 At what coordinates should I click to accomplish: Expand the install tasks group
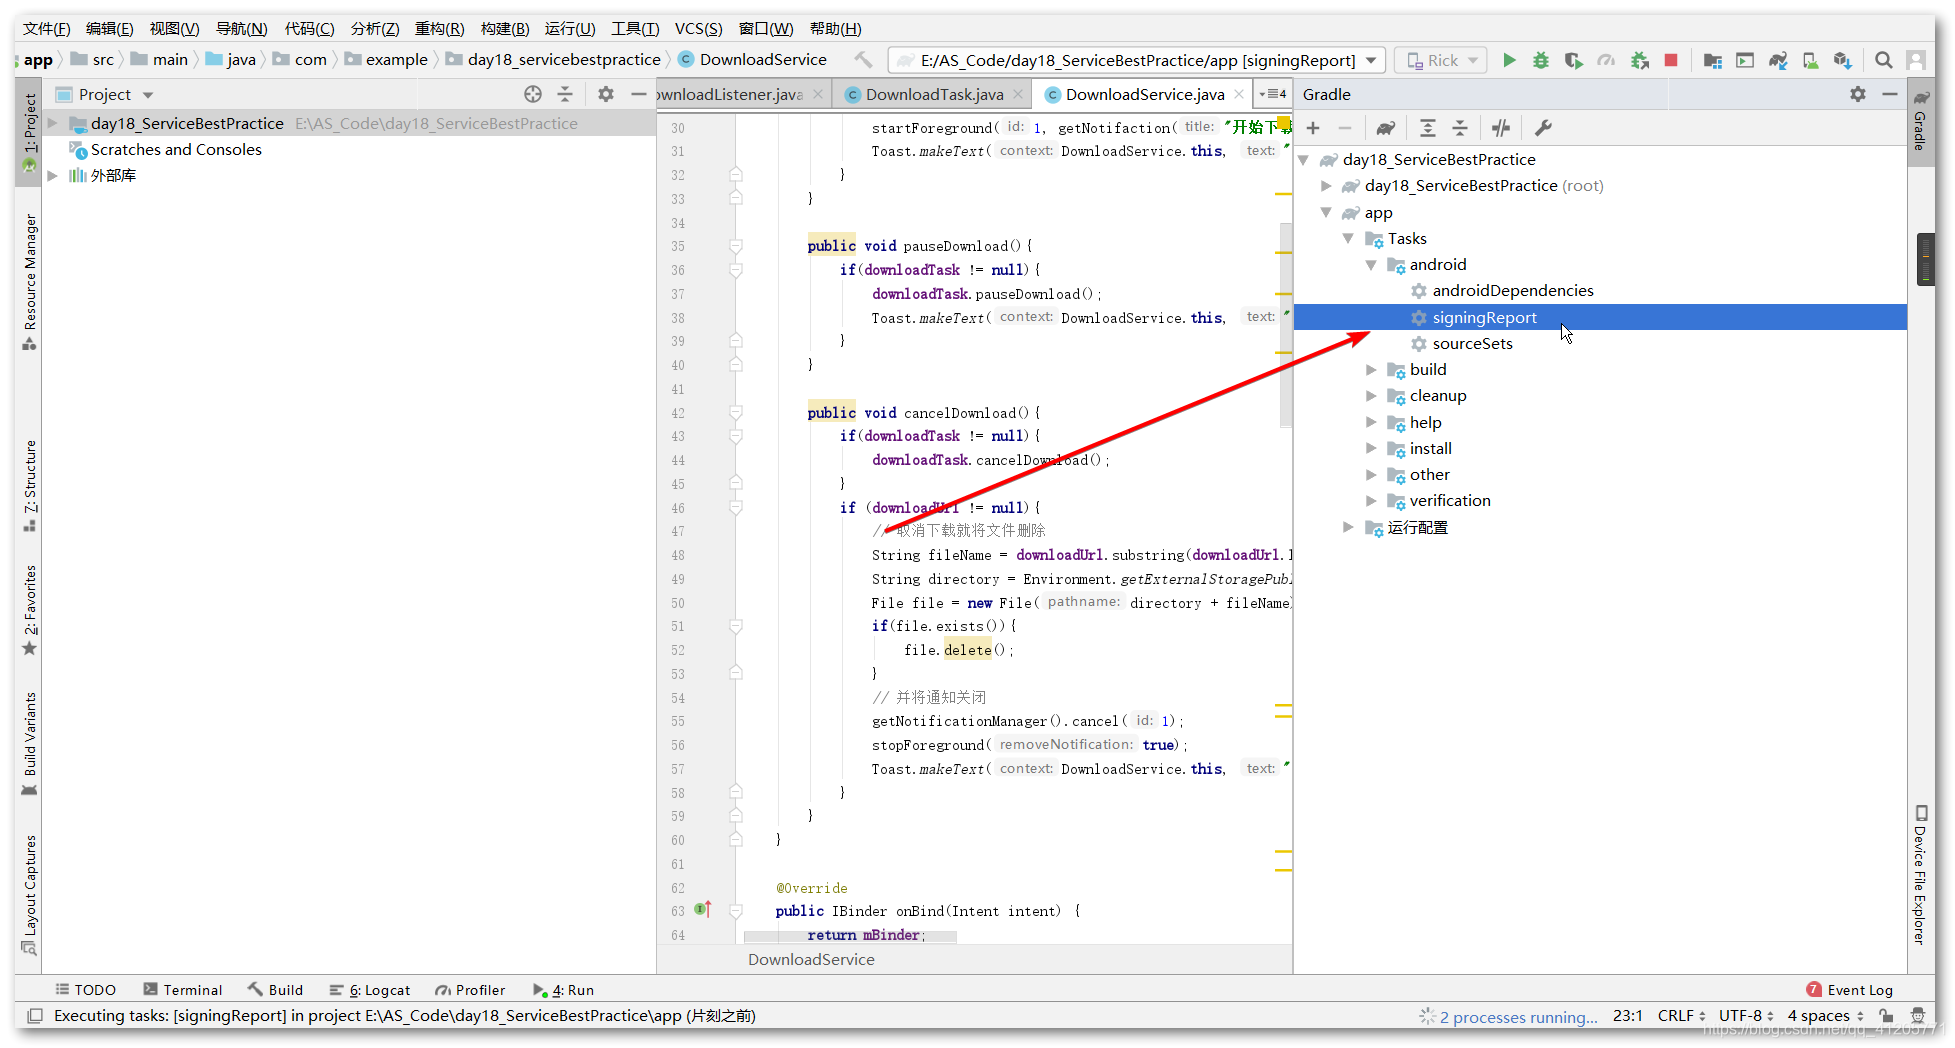point(1371,449)
